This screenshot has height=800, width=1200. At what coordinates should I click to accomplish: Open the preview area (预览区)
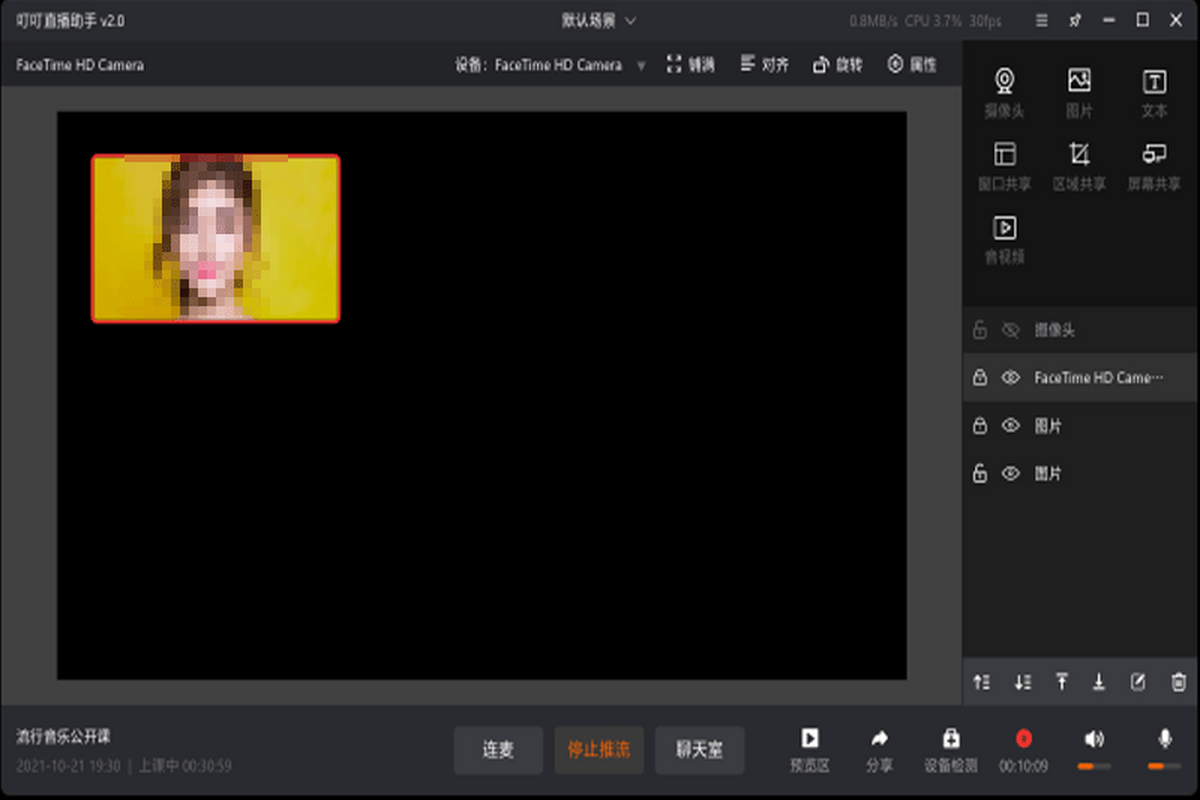(810, 750)
